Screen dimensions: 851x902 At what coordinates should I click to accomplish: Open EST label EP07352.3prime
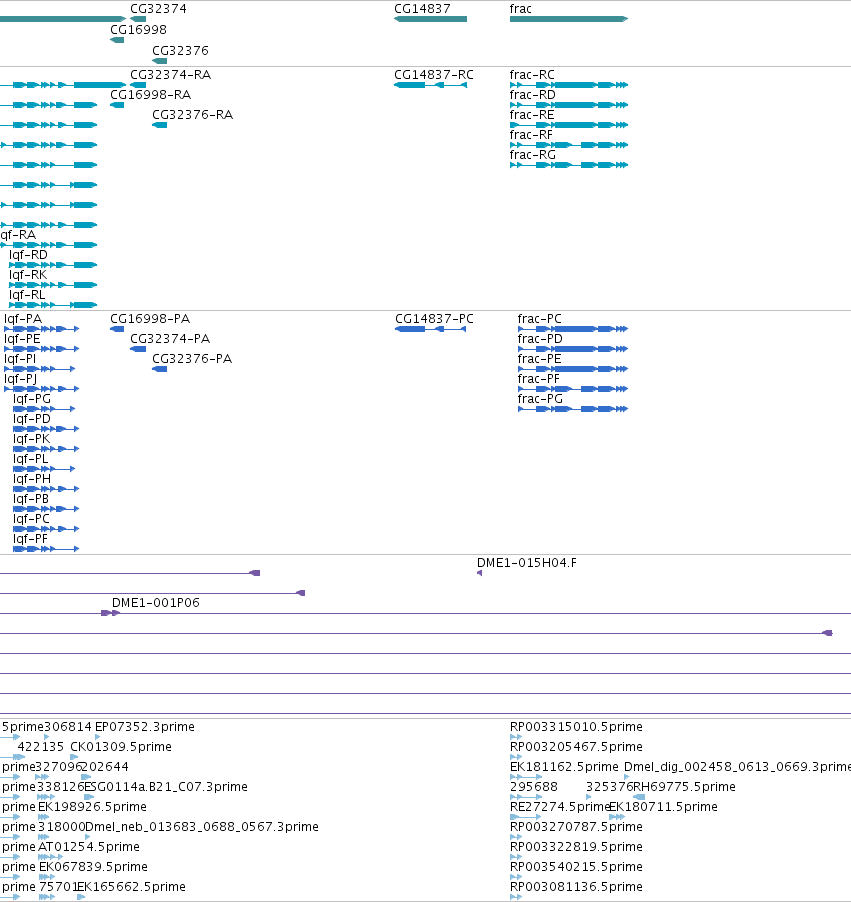144,727
